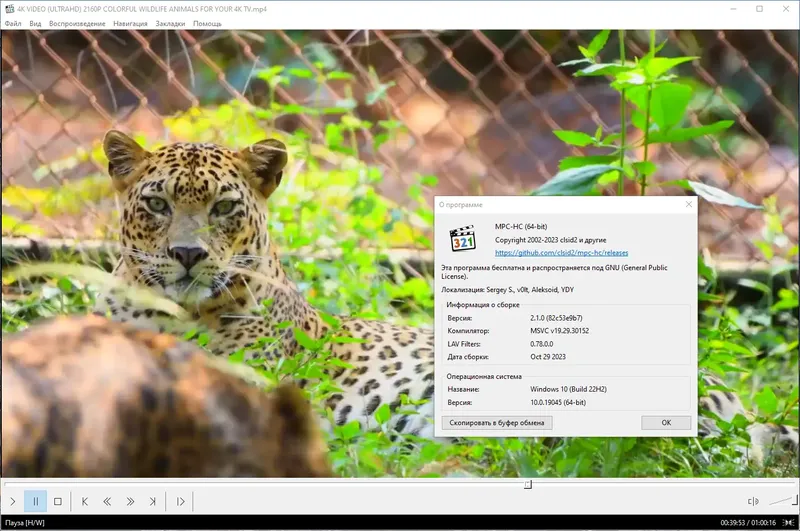Maximize the player window
The width and height of the screenshot is (800, 531).
(x=759, y=9)
